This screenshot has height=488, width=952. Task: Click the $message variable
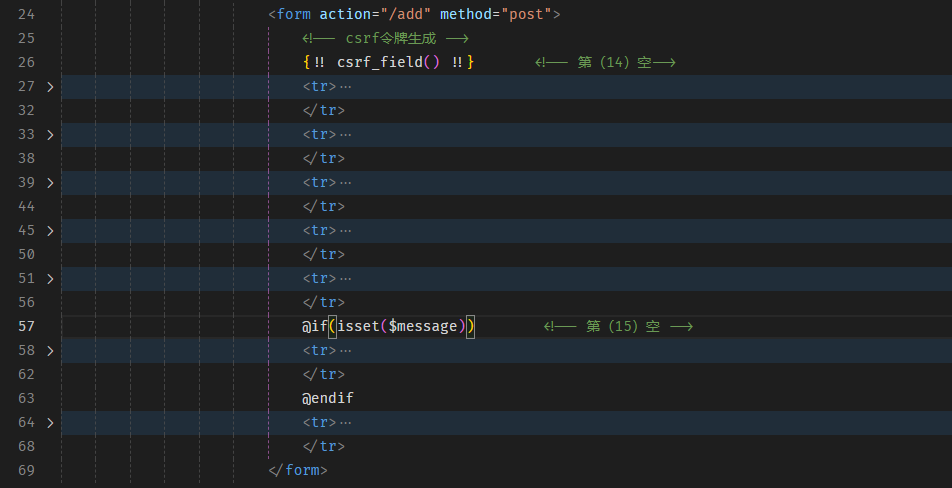click(423, 327)
